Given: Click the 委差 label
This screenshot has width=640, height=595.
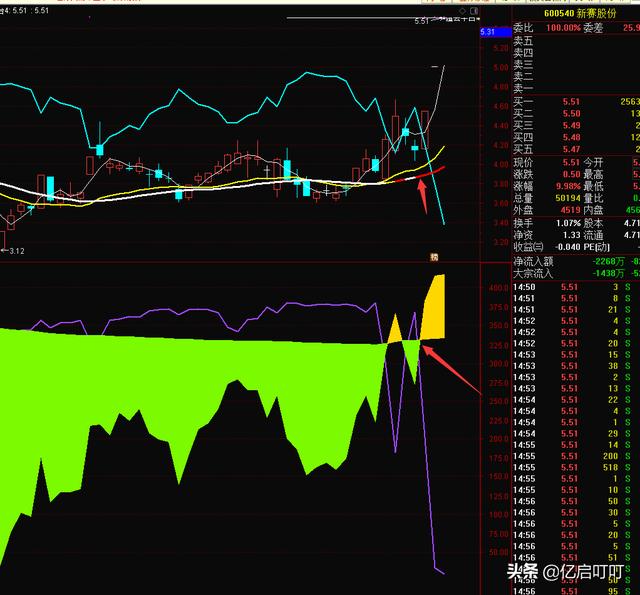Looking at the screenshot, I should click(x=593, y=28).
